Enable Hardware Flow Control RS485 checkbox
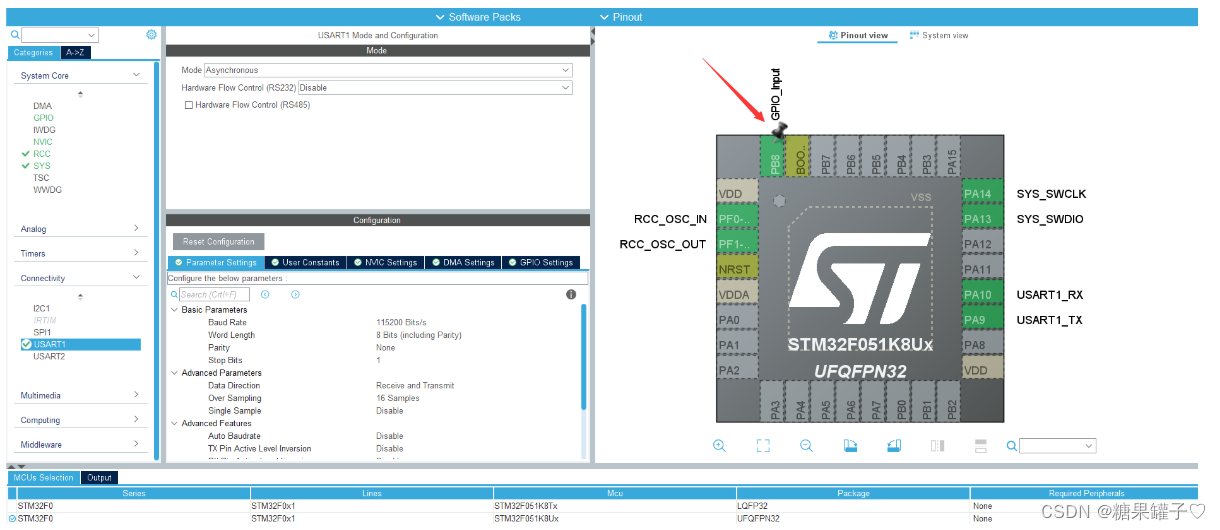This screenshot has height=530, width=1220. coord(189,105)
